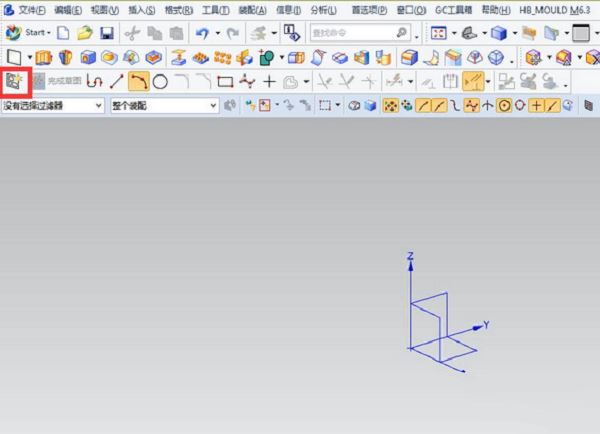Select the Circle sketch tool
Image resolution: width=600 pixels, height=434 pixels.
coord(160,82)
